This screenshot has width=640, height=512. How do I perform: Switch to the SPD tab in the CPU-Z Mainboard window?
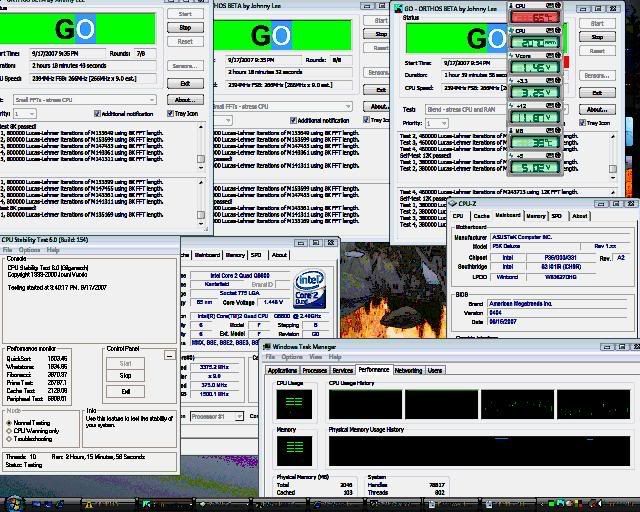[x=556, y=216]
